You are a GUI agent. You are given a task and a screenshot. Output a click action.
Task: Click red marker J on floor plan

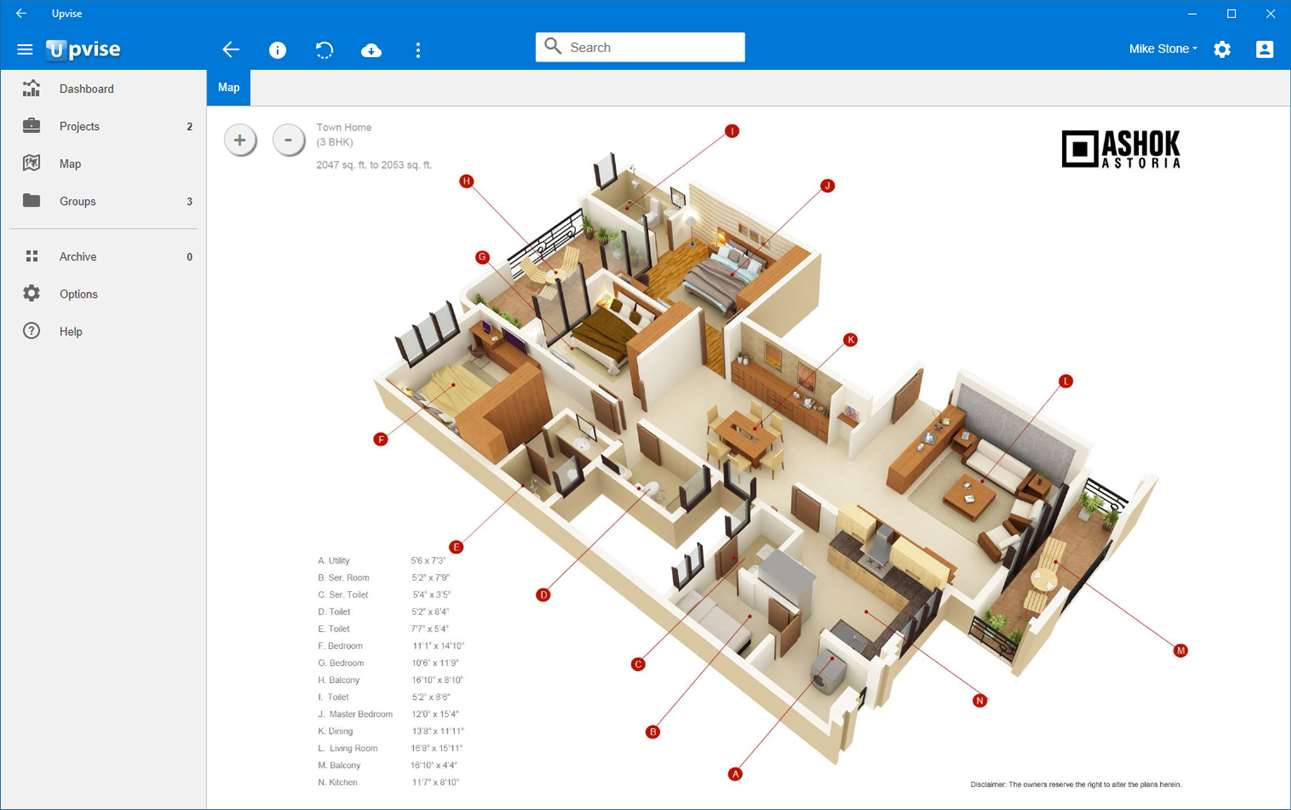(827, 186)
